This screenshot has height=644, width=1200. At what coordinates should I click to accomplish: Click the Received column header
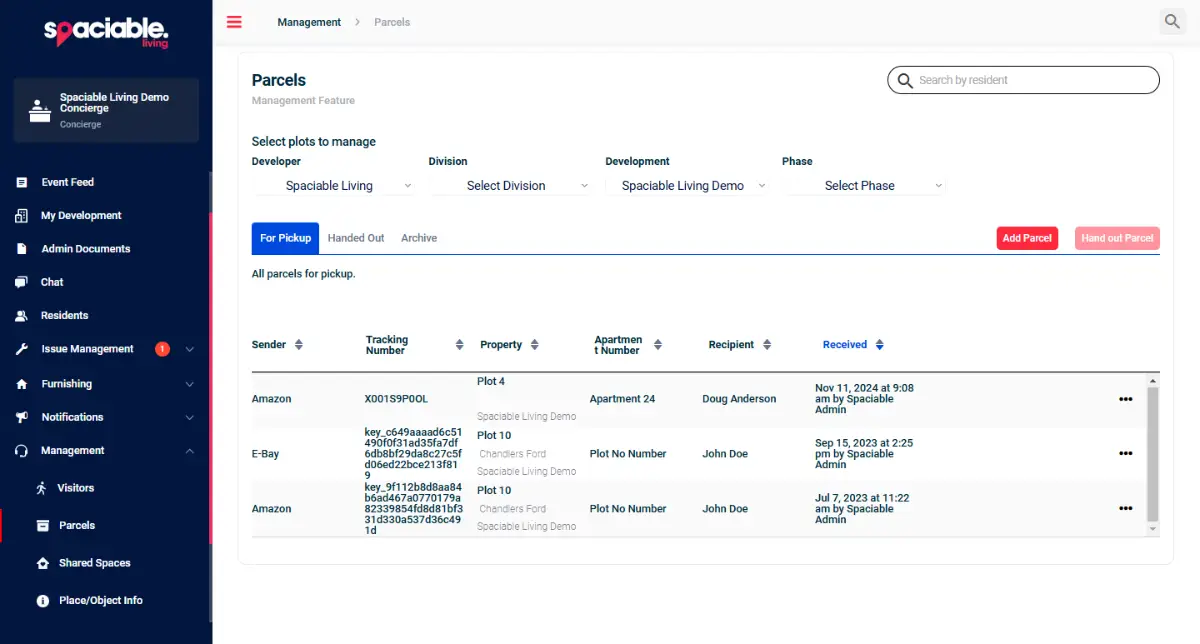pyautogui.click(x=845, y=345)
